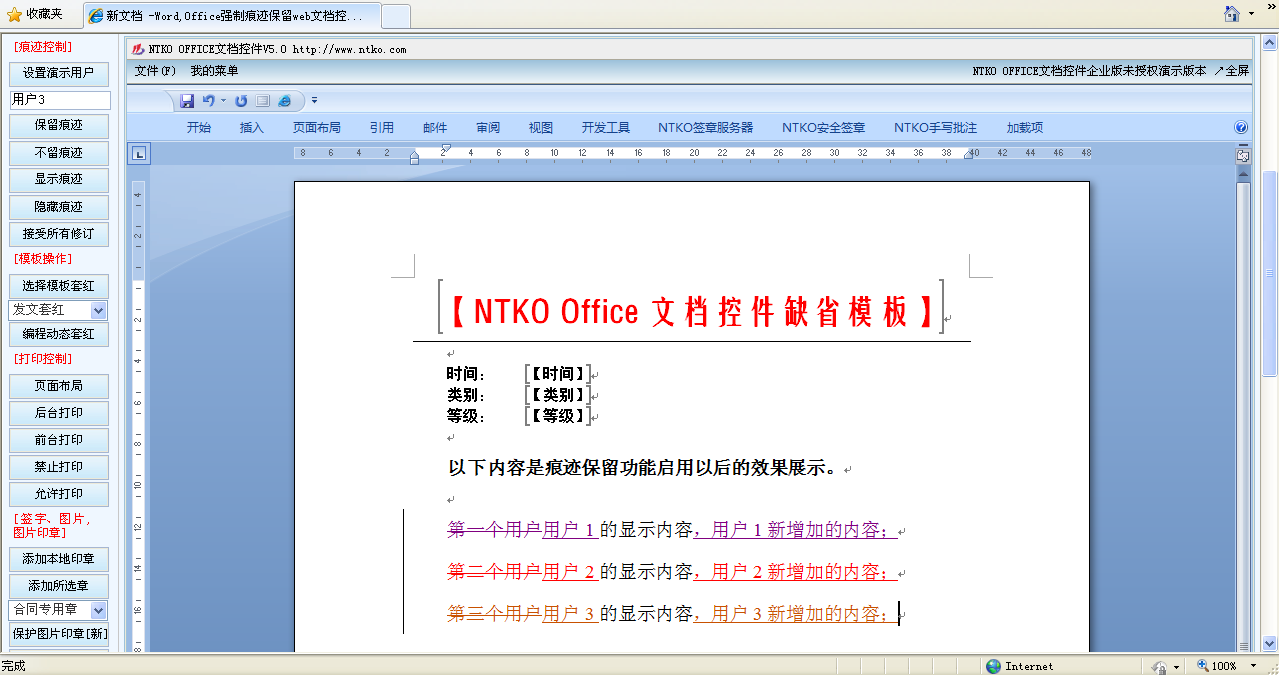Switch to the 开发工具 ribbon tab
The height and width of the screenshot is (675, 1279).
606,128
